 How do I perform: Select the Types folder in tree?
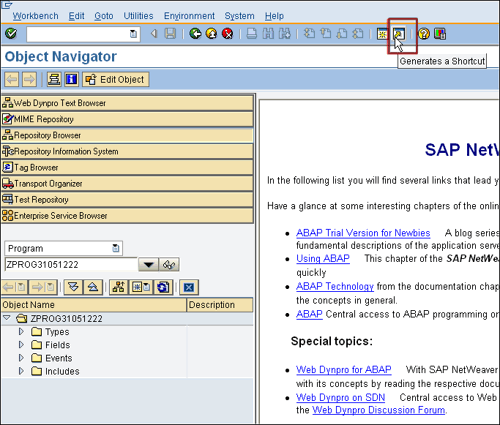pyautogui.click(x=50, y=332)
